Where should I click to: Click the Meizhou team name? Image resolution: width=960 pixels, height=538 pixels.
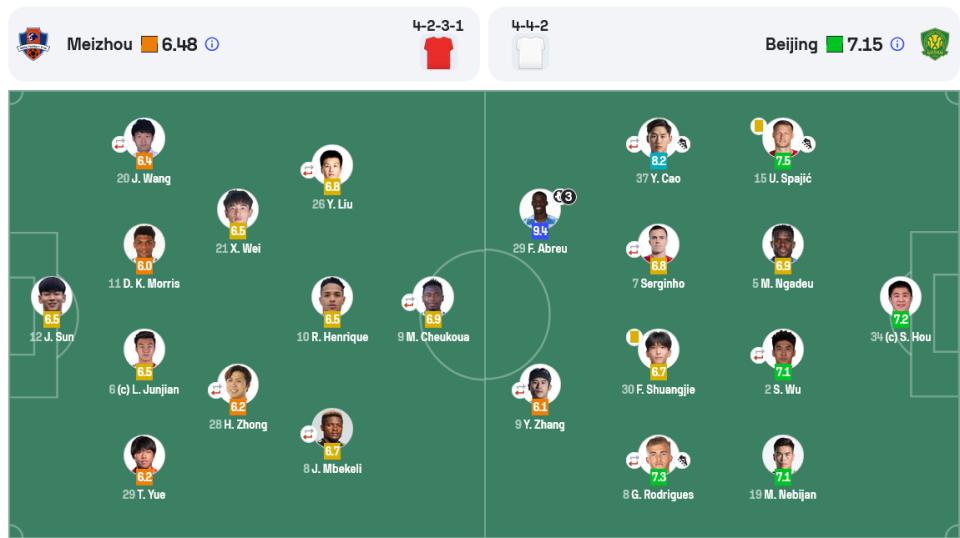[x=99, y=44]
